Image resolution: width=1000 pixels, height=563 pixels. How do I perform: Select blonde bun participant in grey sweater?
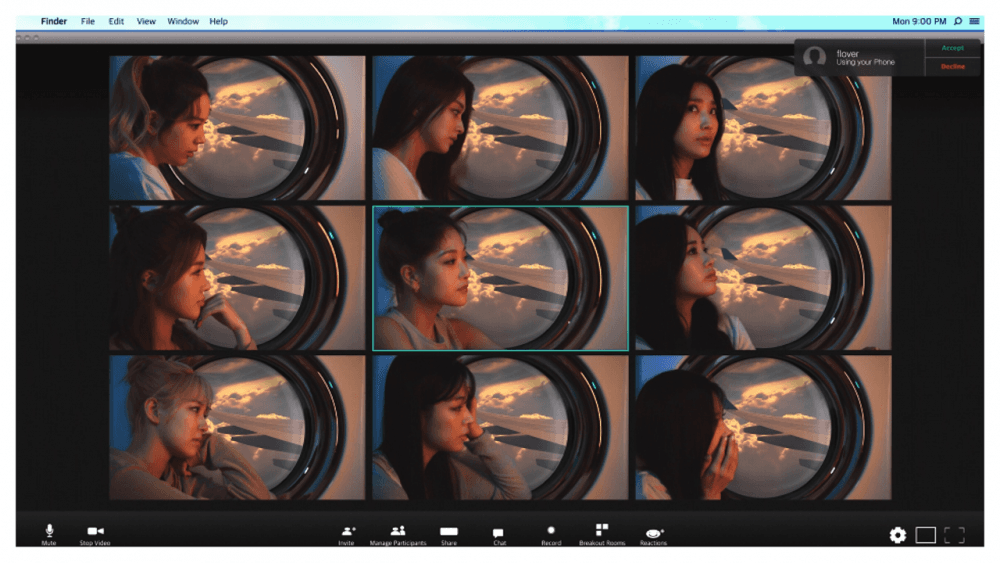(237, 427)
